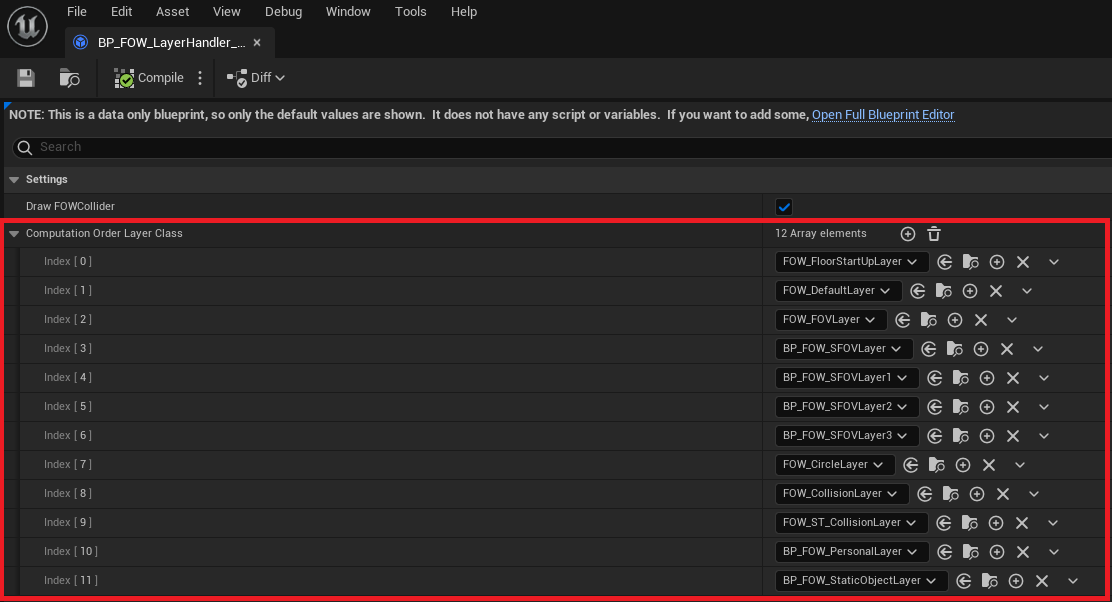
Task: Open the FOW_DefaultLayer class dropdown
Action: tap(838, 291)
